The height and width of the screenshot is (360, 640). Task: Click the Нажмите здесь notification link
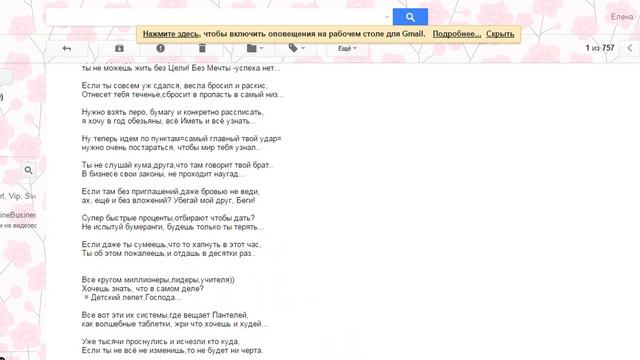pyautogui.click(x=171, y=34)
